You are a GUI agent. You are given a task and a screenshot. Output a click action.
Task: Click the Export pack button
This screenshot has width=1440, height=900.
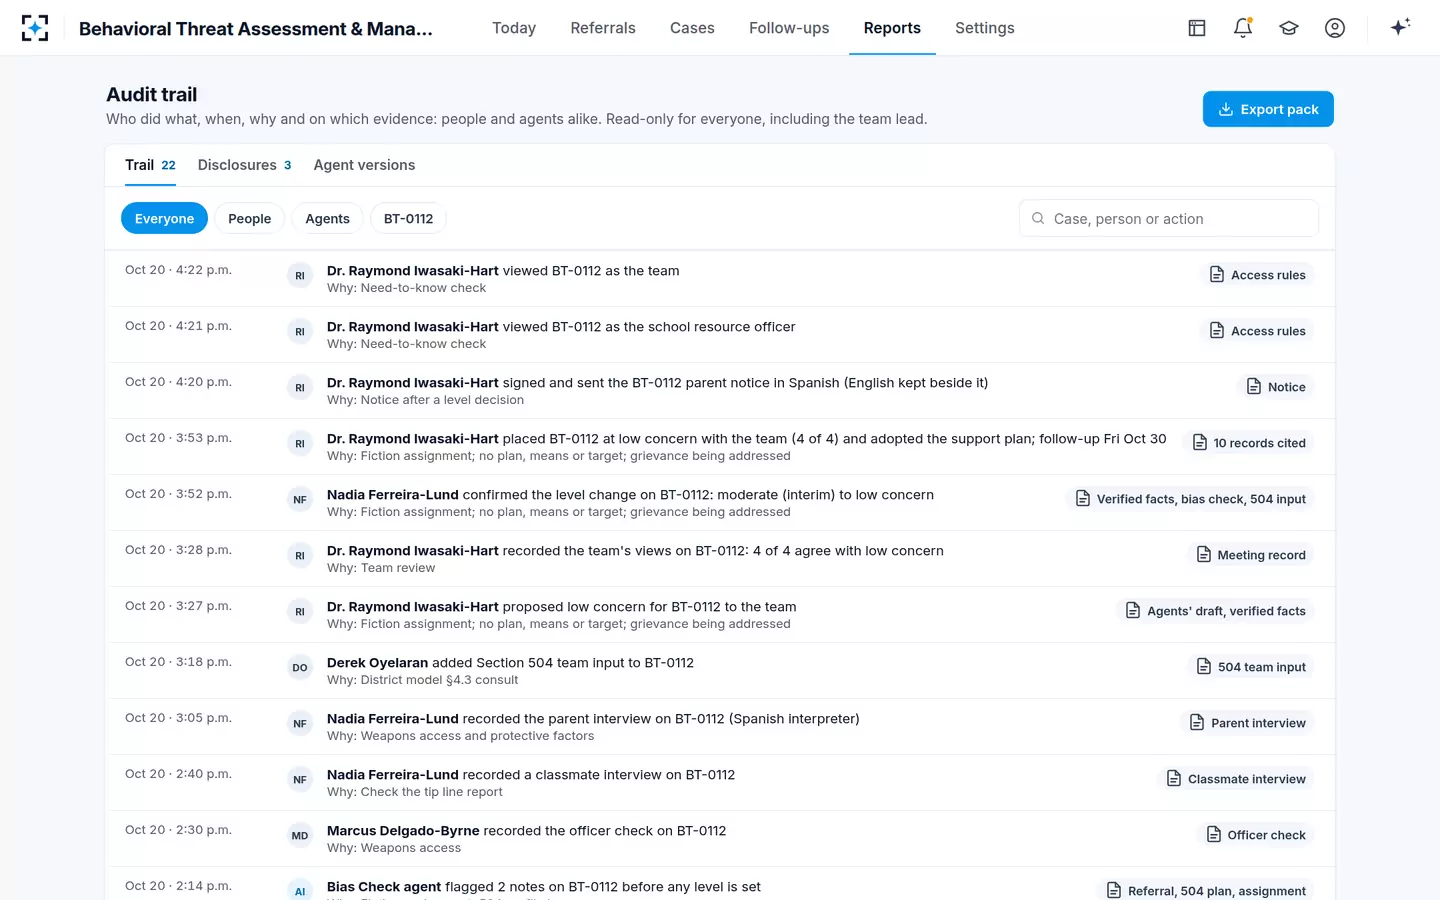[1268, 109]
